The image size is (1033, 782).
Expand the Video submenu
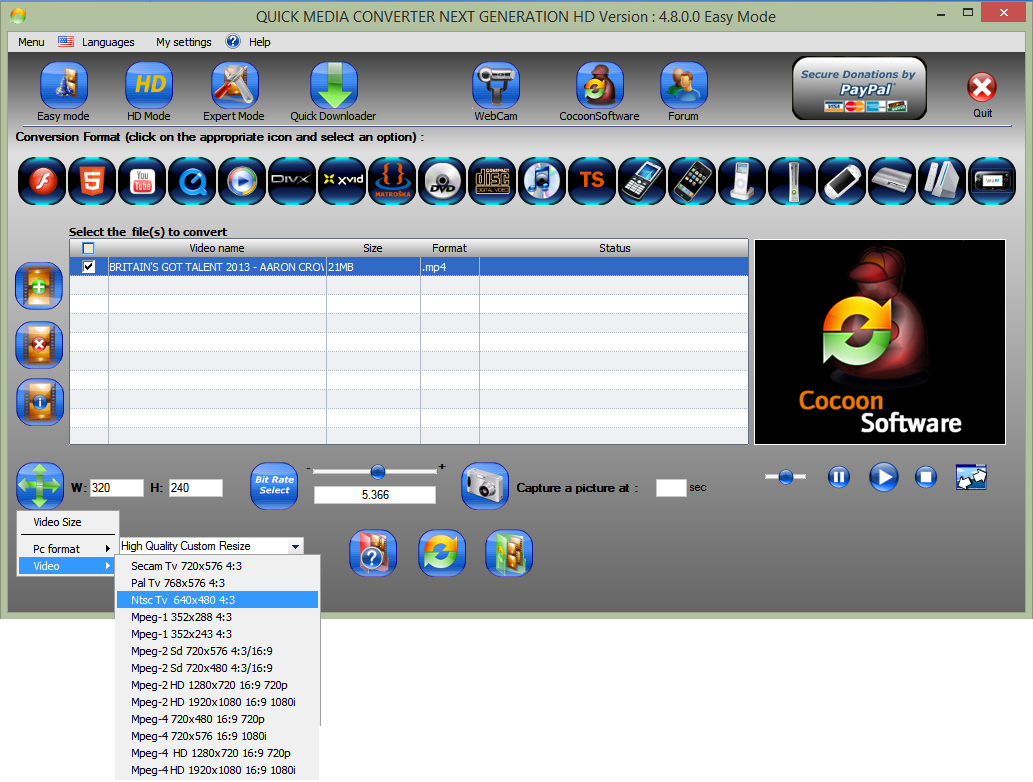click(67, 566)
